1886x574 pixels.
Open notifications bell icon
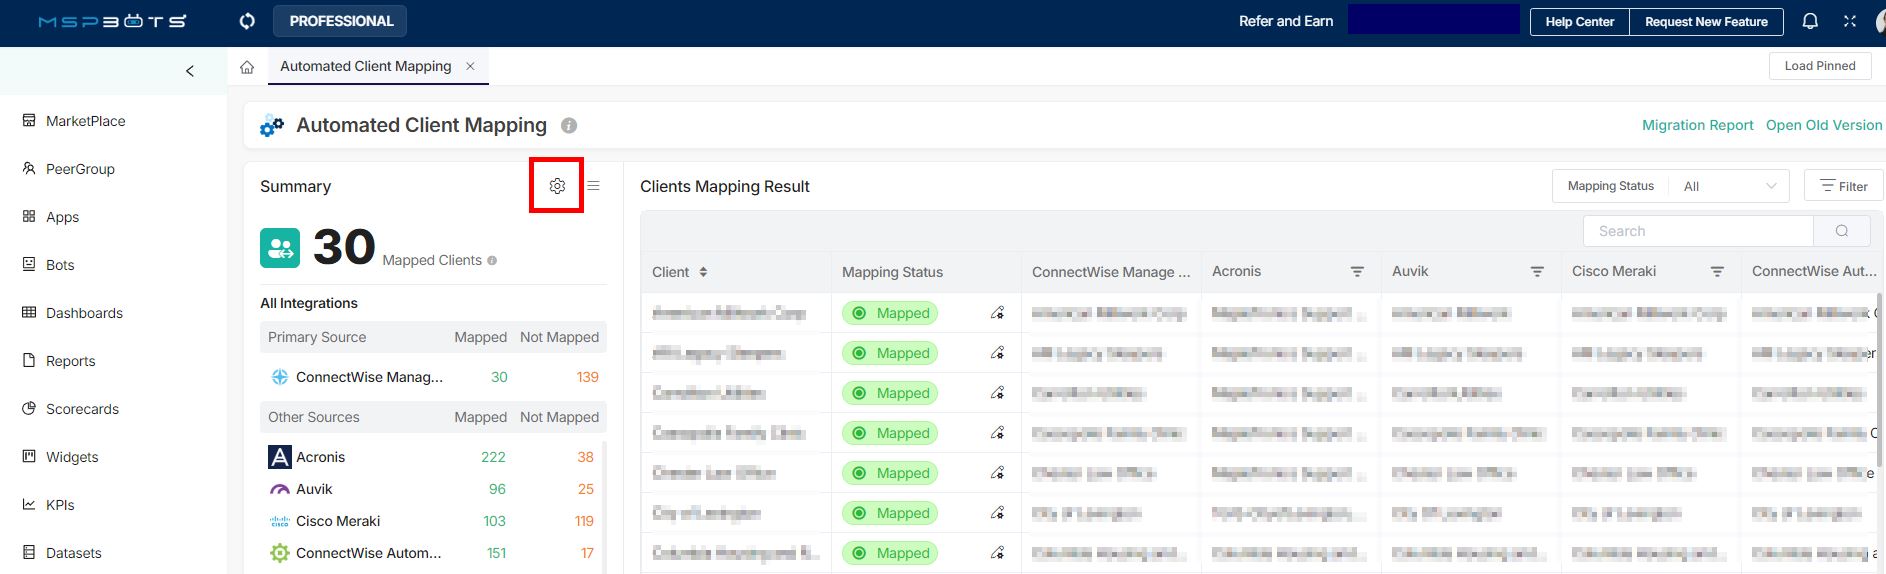point(1810,21)
